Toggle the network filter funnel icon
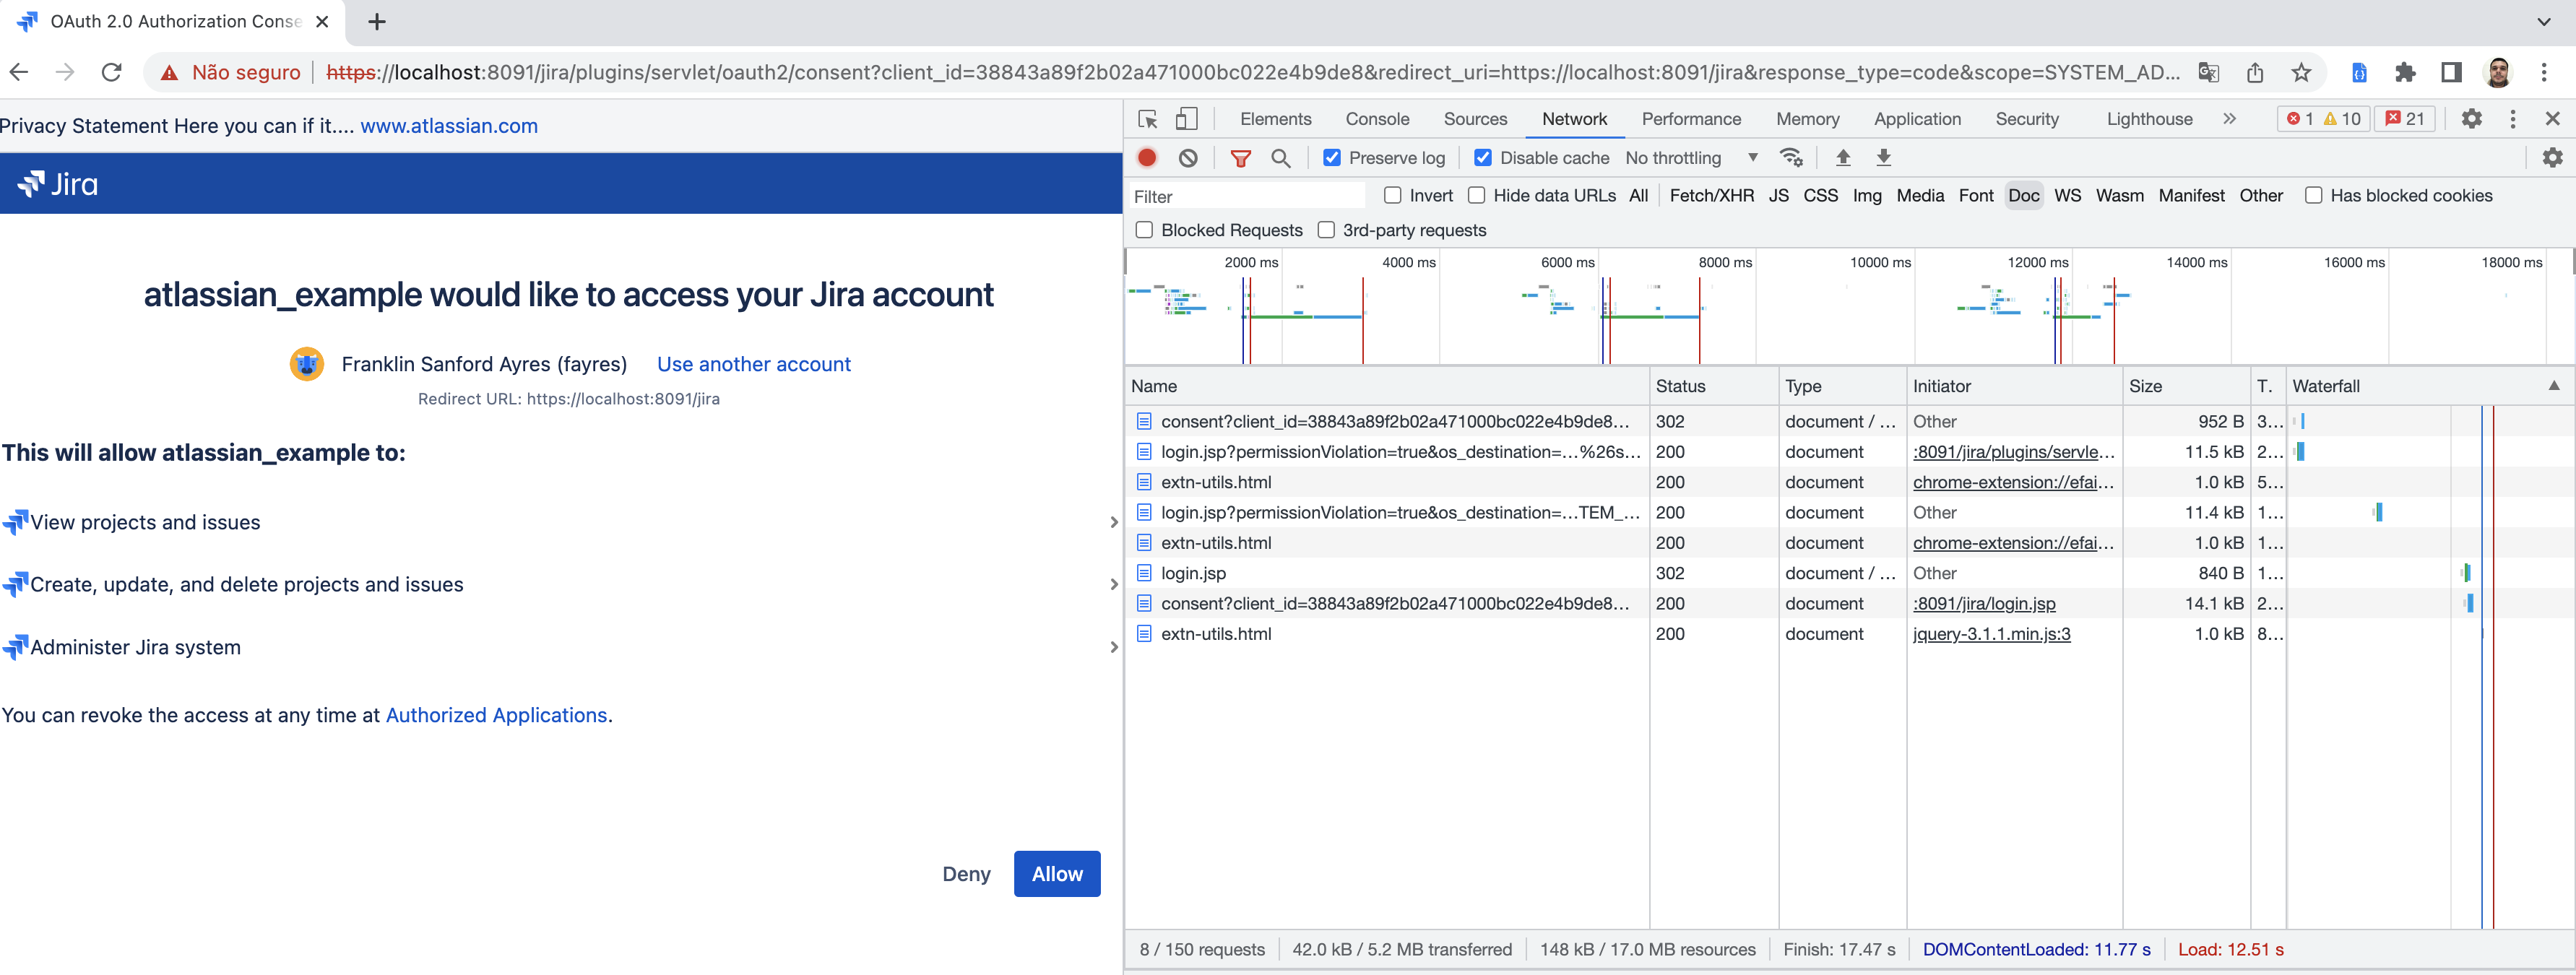 (1240, 158)
